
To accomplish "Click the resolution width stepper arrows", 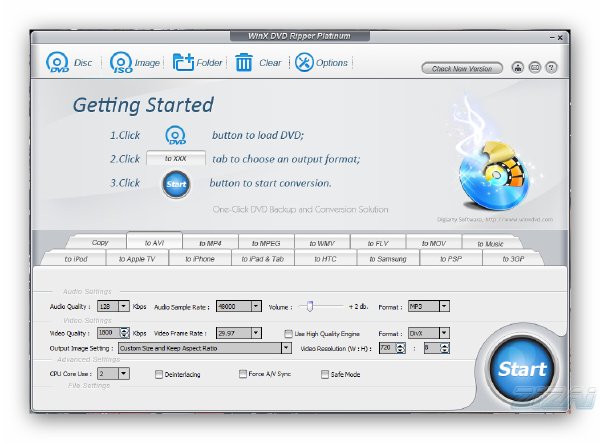I will (400, 348).
